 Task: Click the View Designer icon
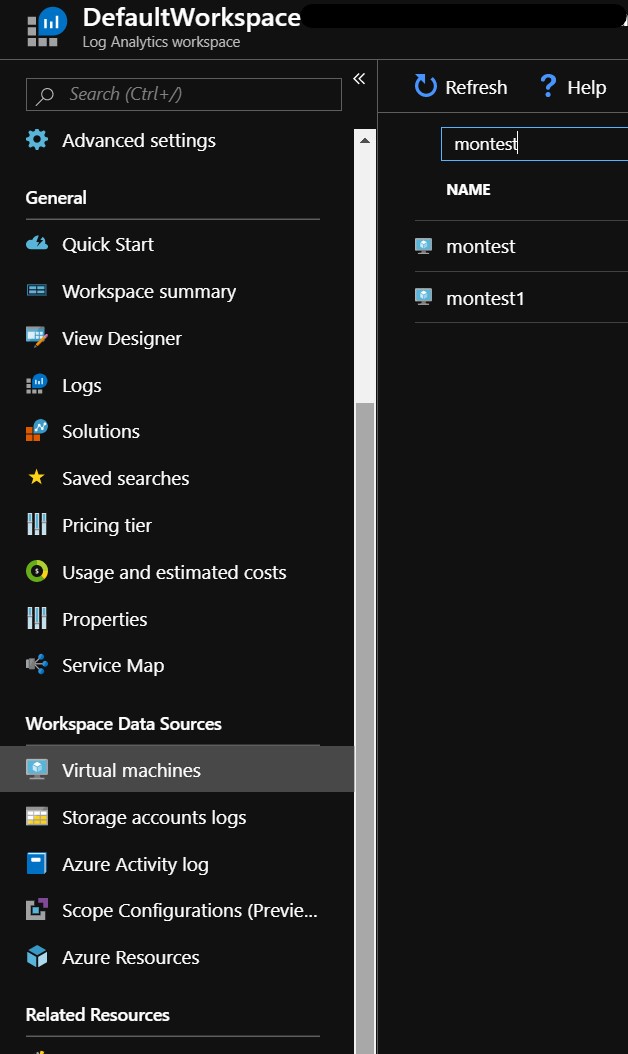click(37, 337)
